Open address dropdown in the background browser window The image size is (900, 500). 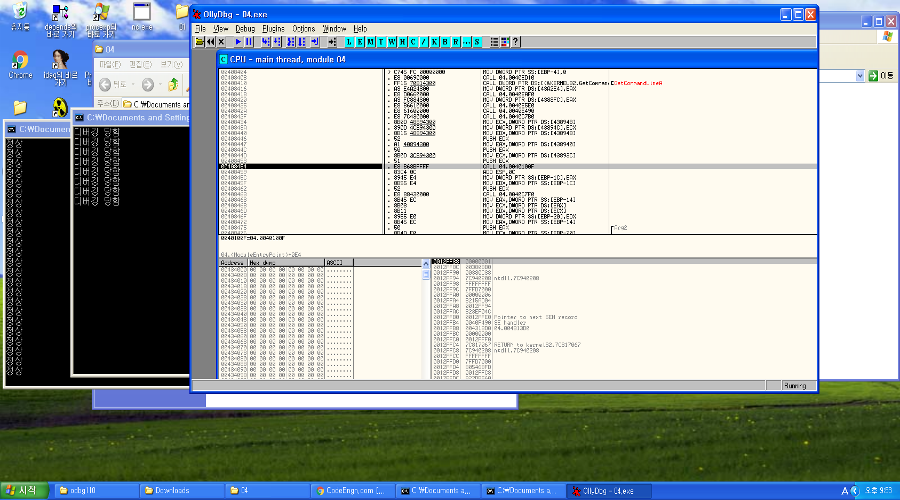pos(859,76)
